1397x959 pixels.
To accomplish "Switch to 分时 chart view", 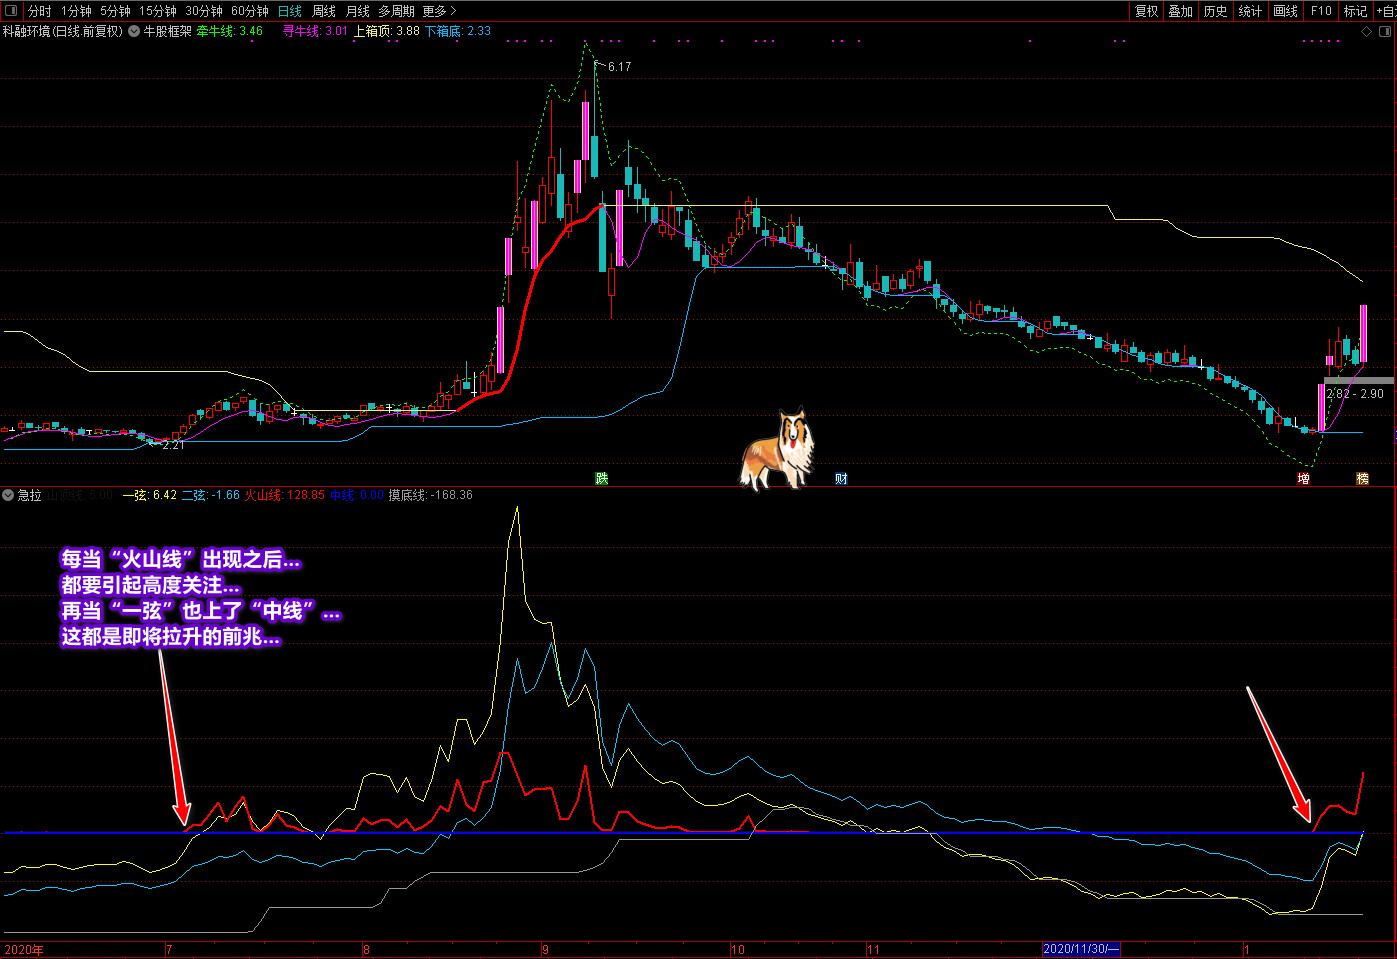I will [39, 11].
